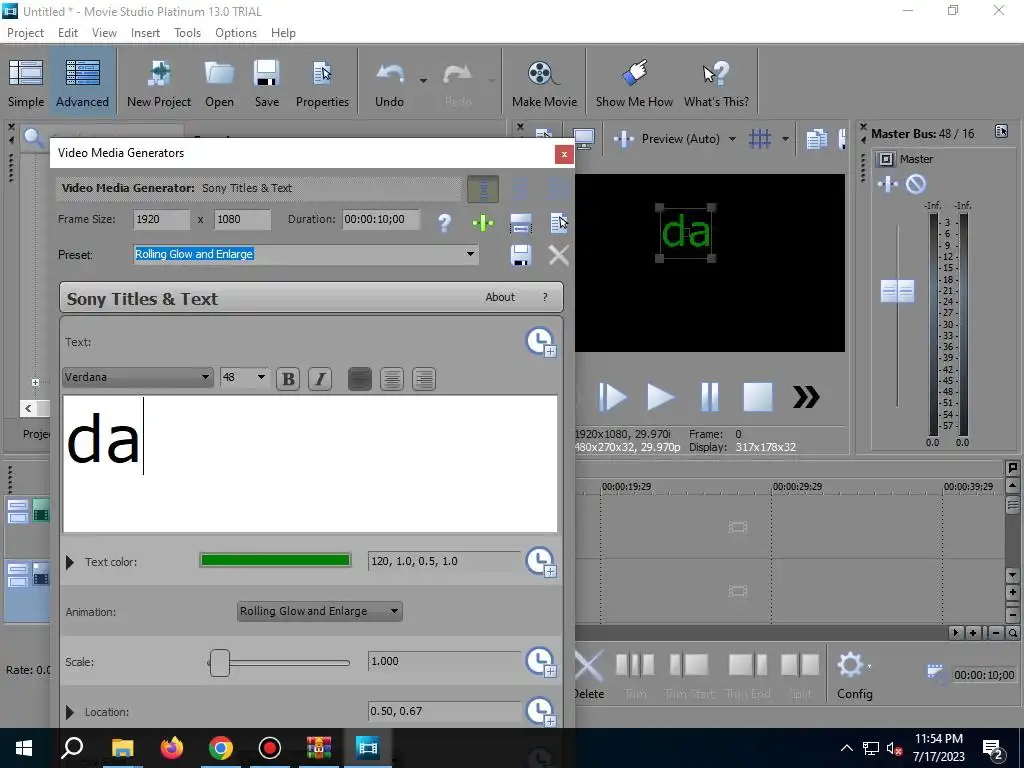Image resolution: width=1024 pixels, height=768 pixels.
Task: Close the Video Media Generators window
Action: (x=564, y=154)
